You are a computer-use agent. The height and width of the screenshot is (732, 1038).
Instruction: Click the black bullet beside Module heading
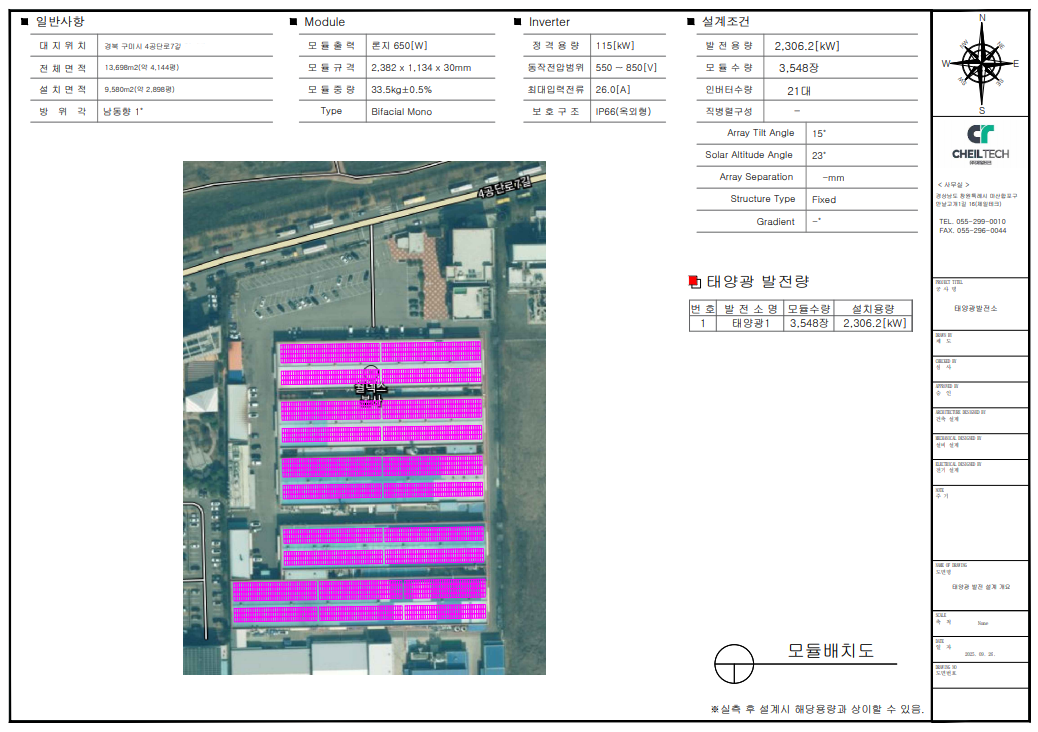click(x=293, y=22)
